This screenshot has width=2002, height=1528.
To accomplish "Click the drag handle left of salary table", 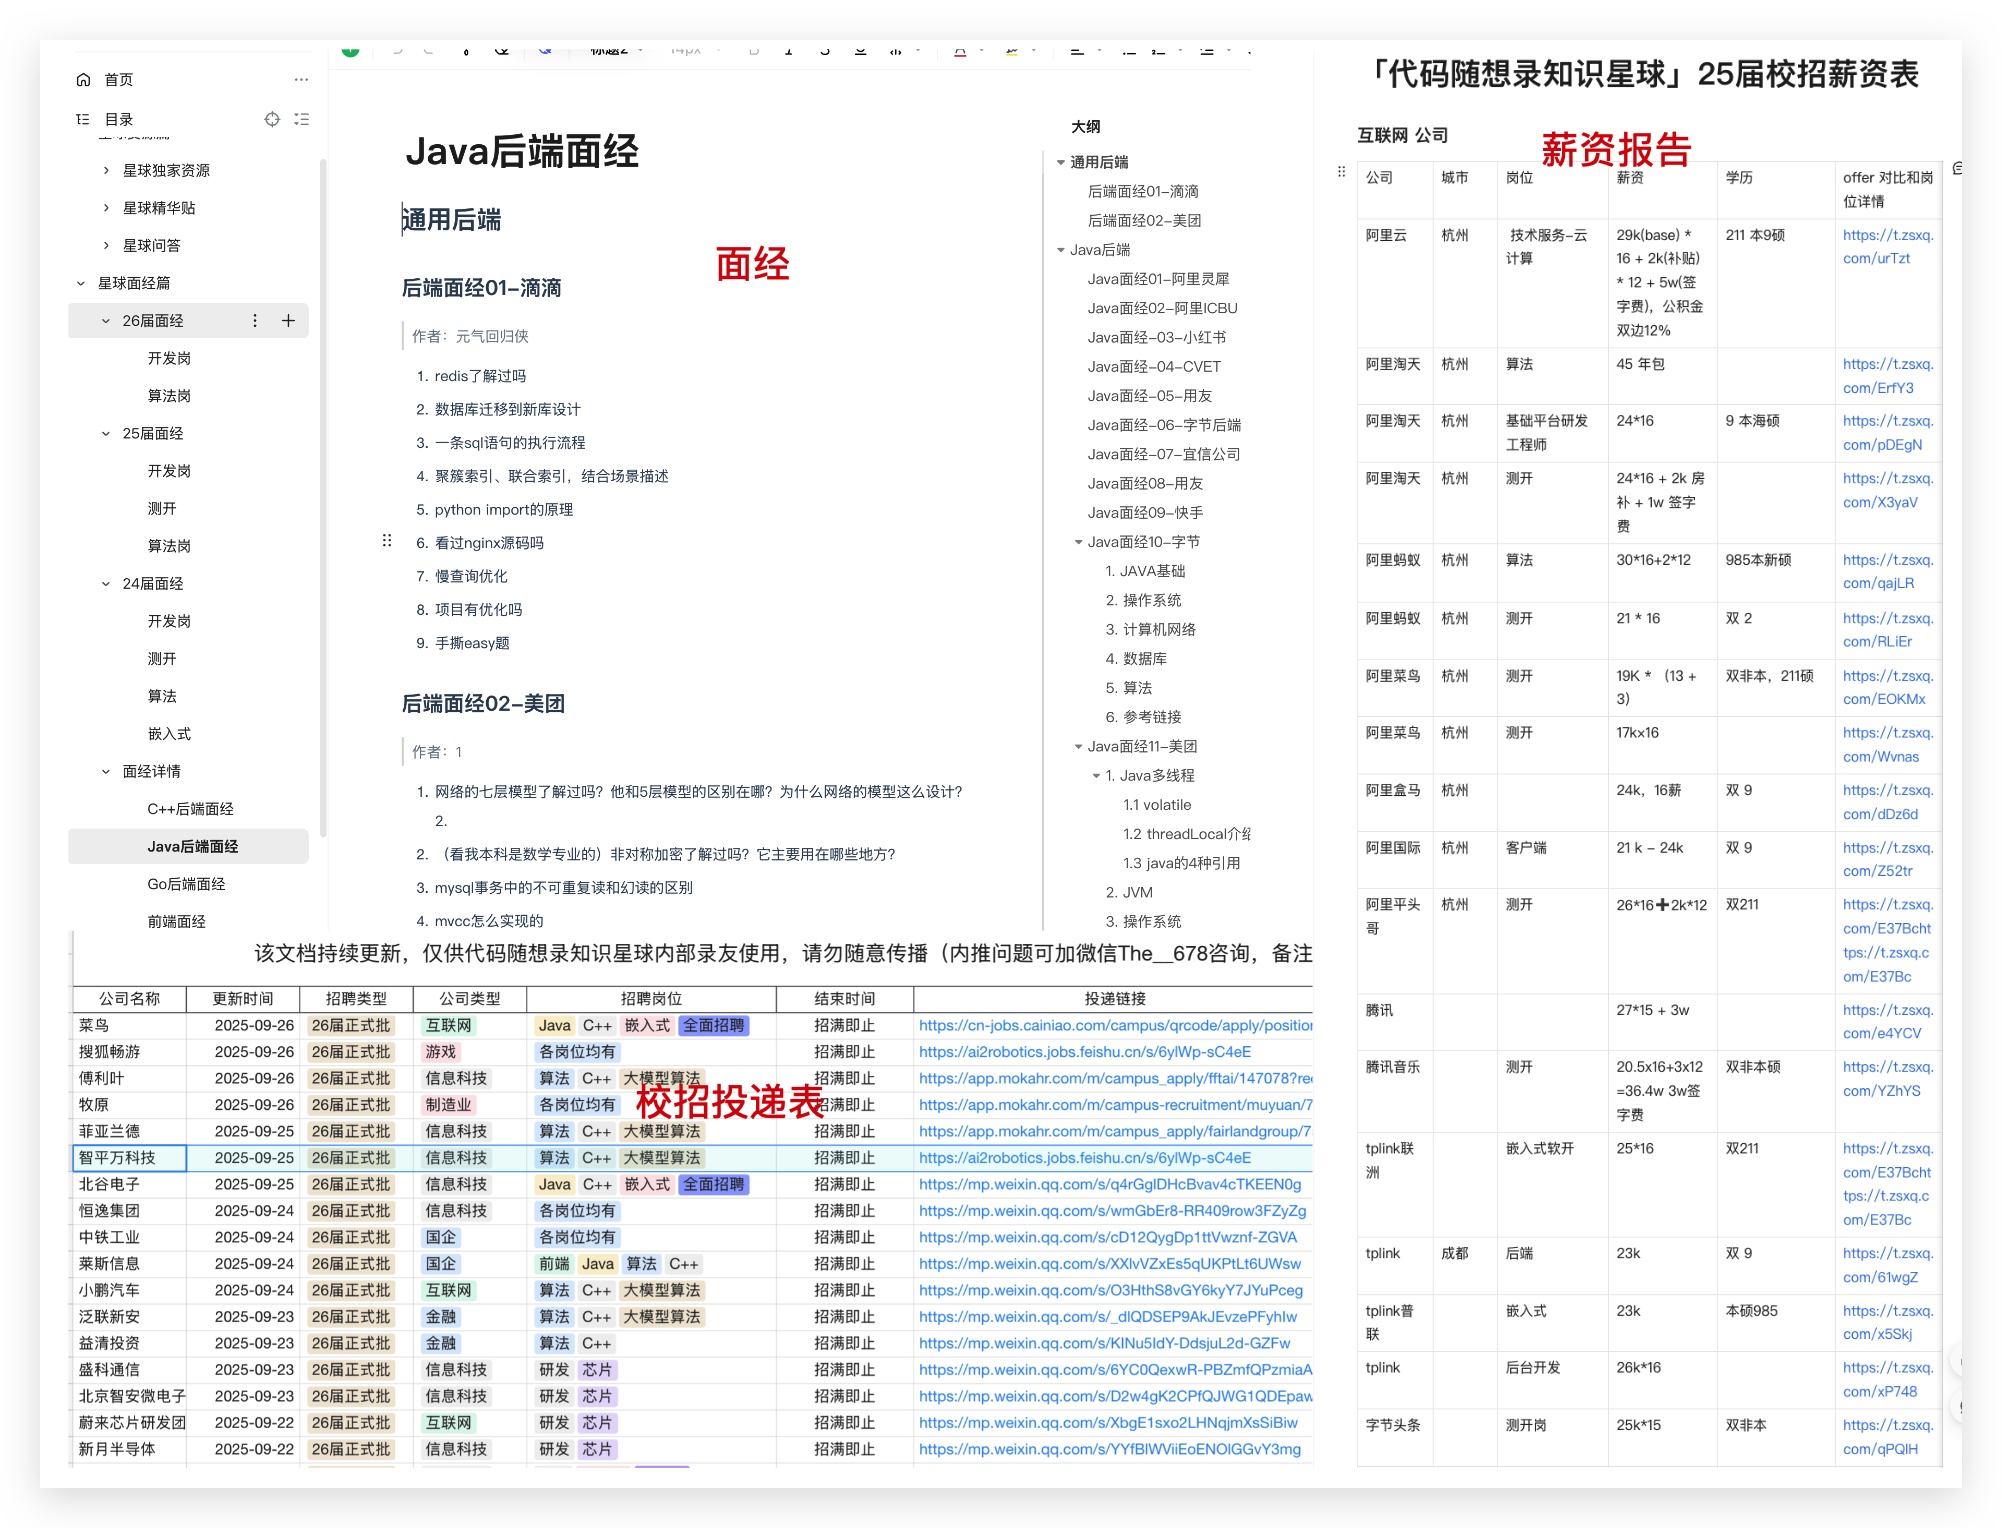I will pyautogui.click(x=1341, y=172).
